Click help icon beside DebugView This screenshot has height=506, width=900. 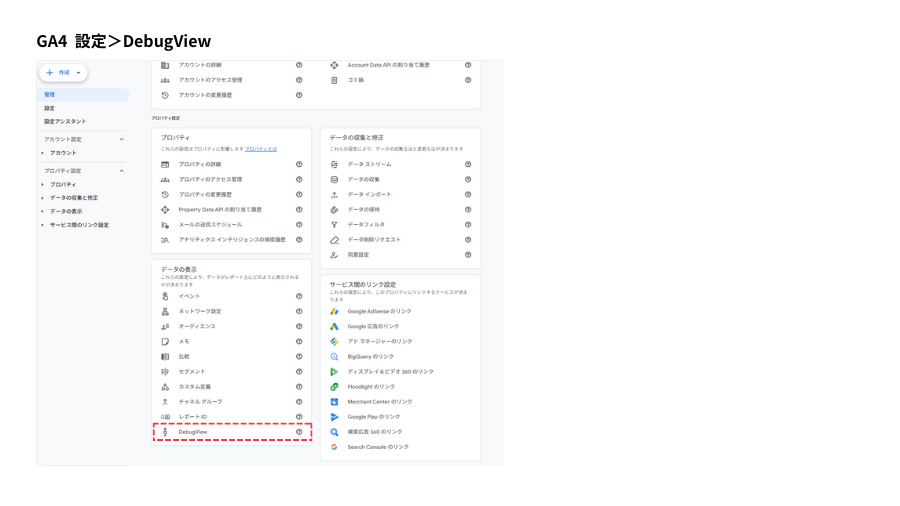tap(299, 432)
